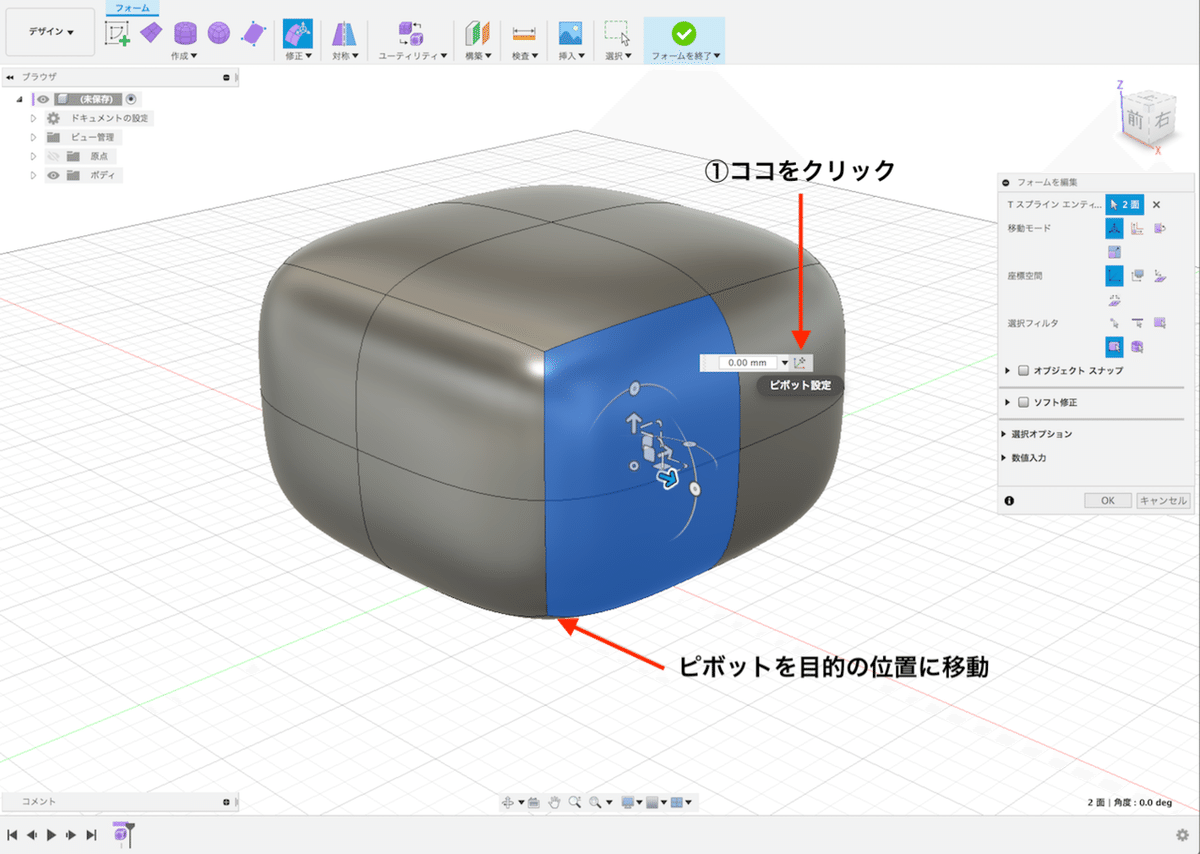Viewport: 1200px width, 854px height.
Task: Open timeline settings gear at bottom right
Action: pos(1183,834)
